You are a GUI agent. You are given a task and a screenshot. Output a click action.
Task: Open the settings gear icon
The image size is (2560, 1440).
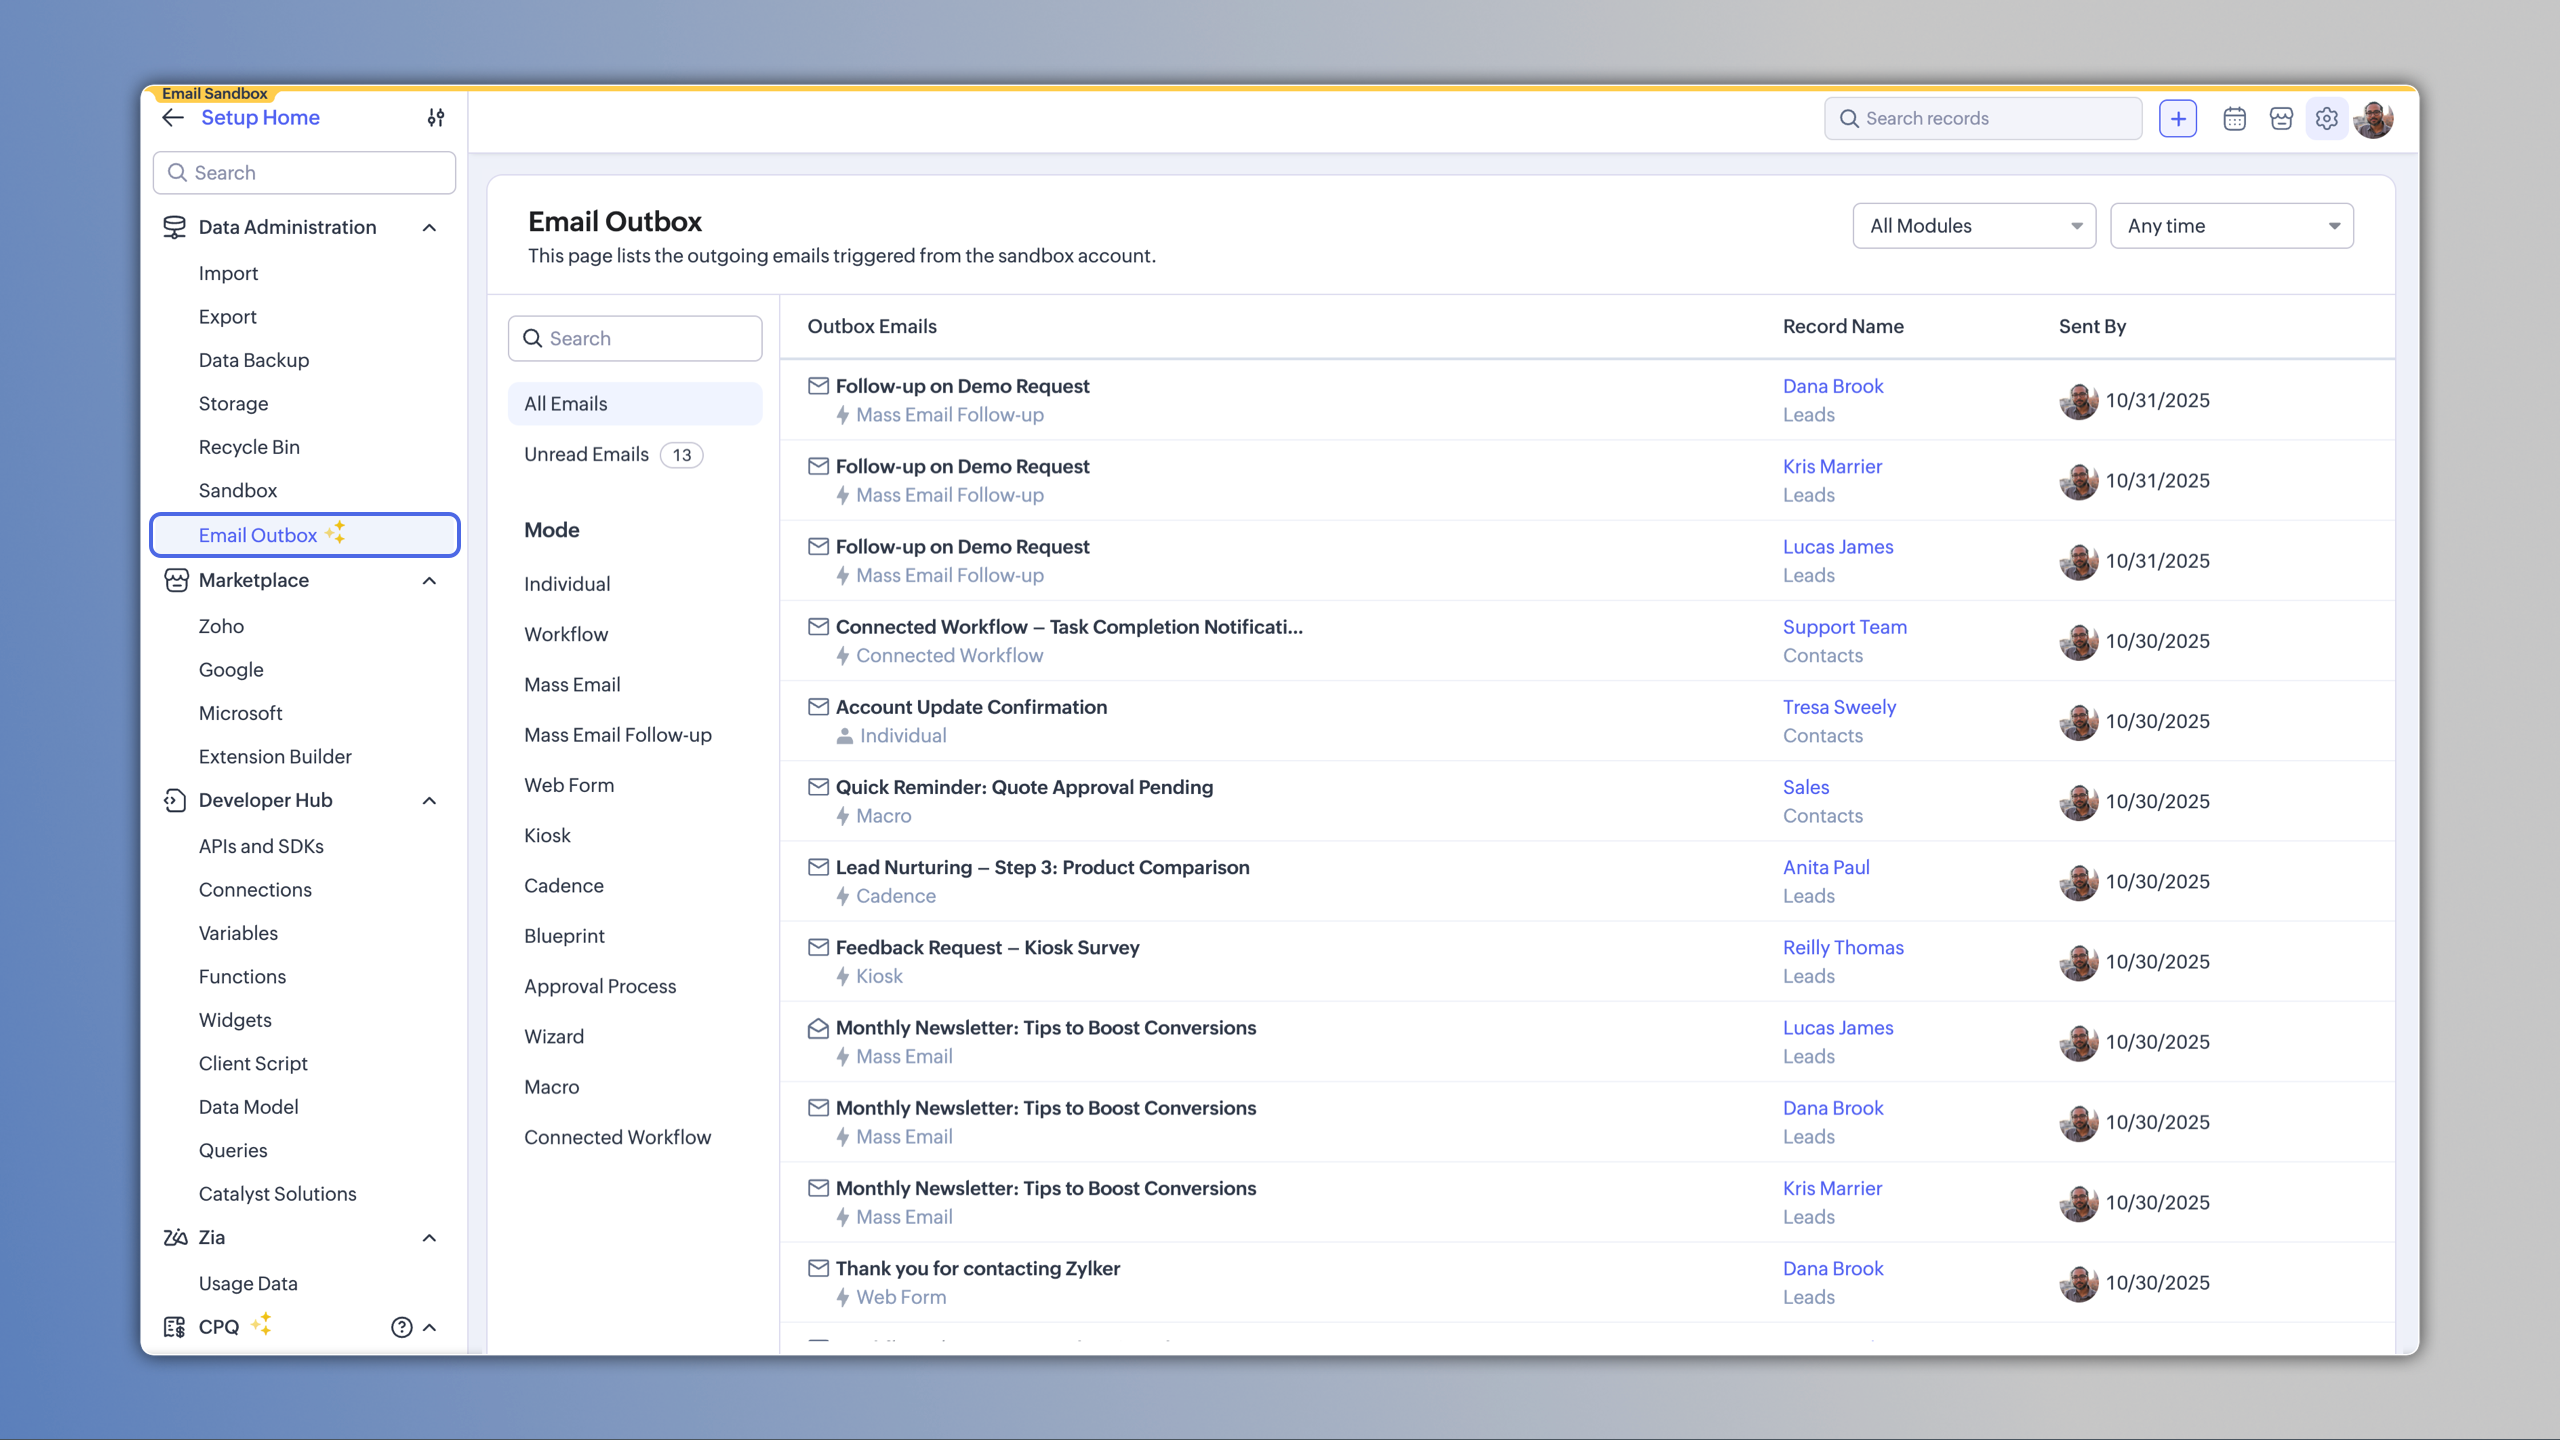(x=2327, y=119)
